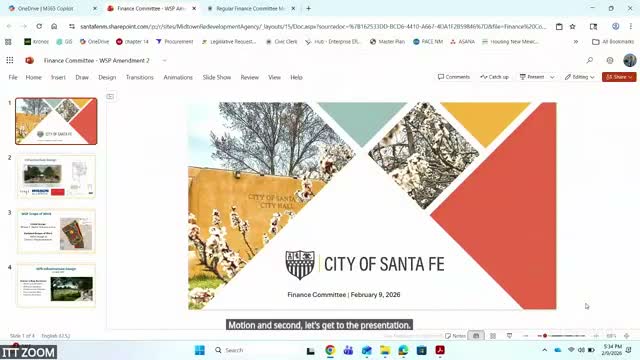This screenshot has width=640, height=360.
Task: Open PowerPoint settings gear
Action: [x=610, y=60]
